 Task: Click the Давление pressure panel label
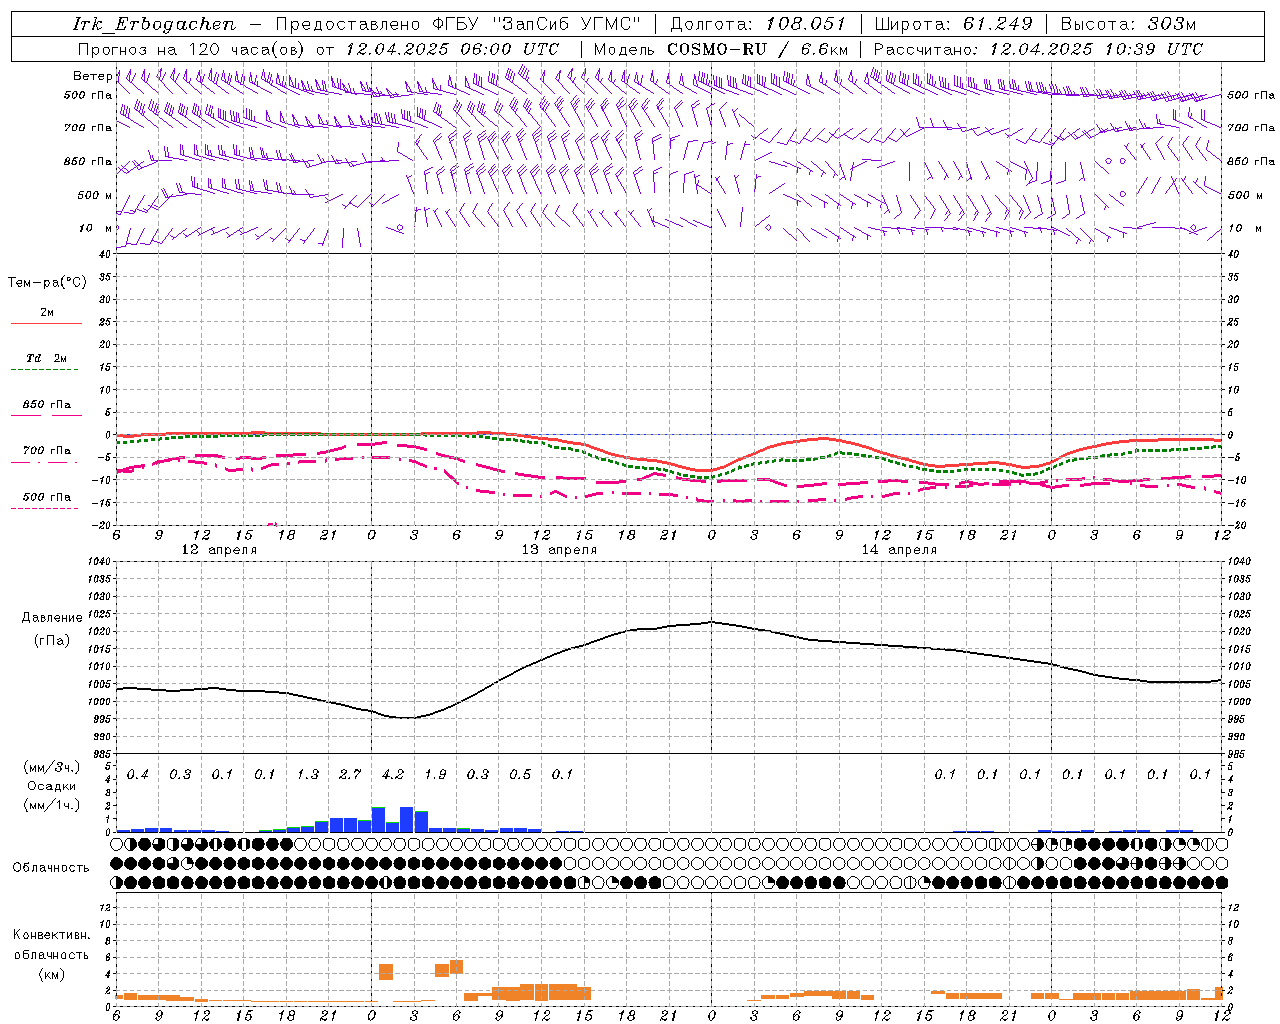[52, 618]
